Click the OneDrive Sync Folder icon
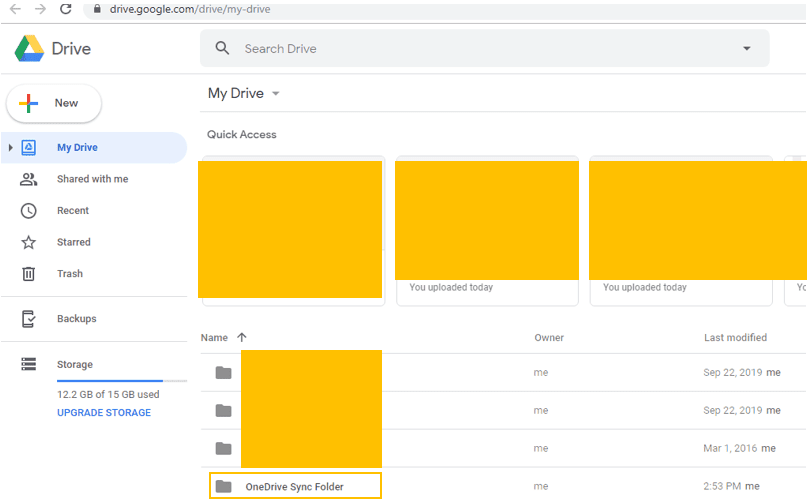Screen dimensions: 809x504 223,486
